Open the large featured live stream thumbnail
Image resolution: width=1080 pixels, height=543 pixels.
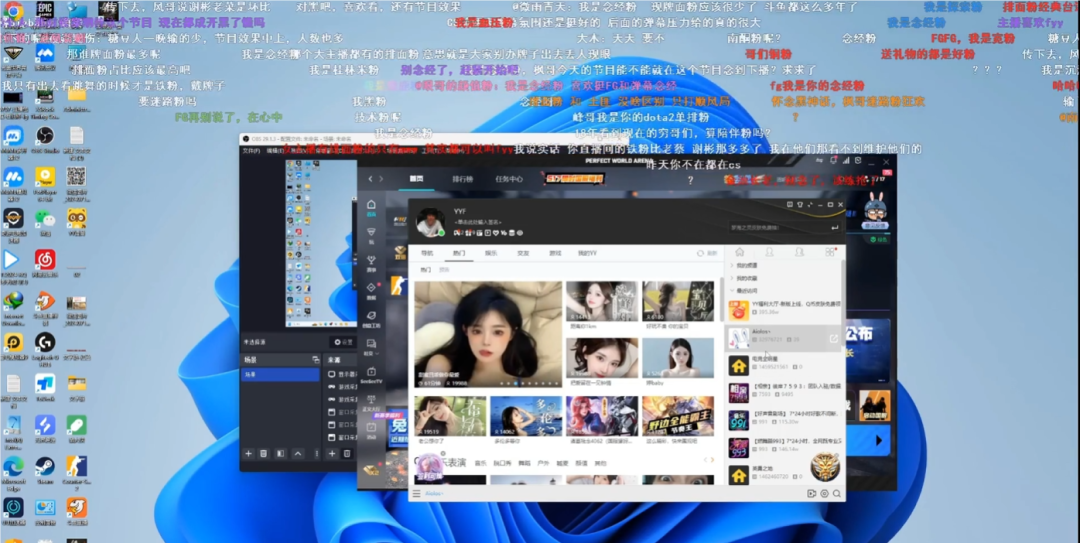click(x=488, y=334)
